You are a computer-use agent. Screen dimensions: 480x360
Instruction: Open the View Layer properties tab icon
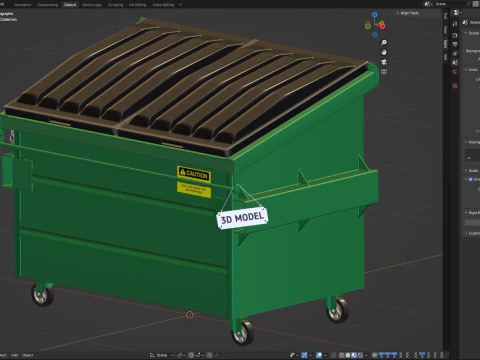click(x=455, y=53)
